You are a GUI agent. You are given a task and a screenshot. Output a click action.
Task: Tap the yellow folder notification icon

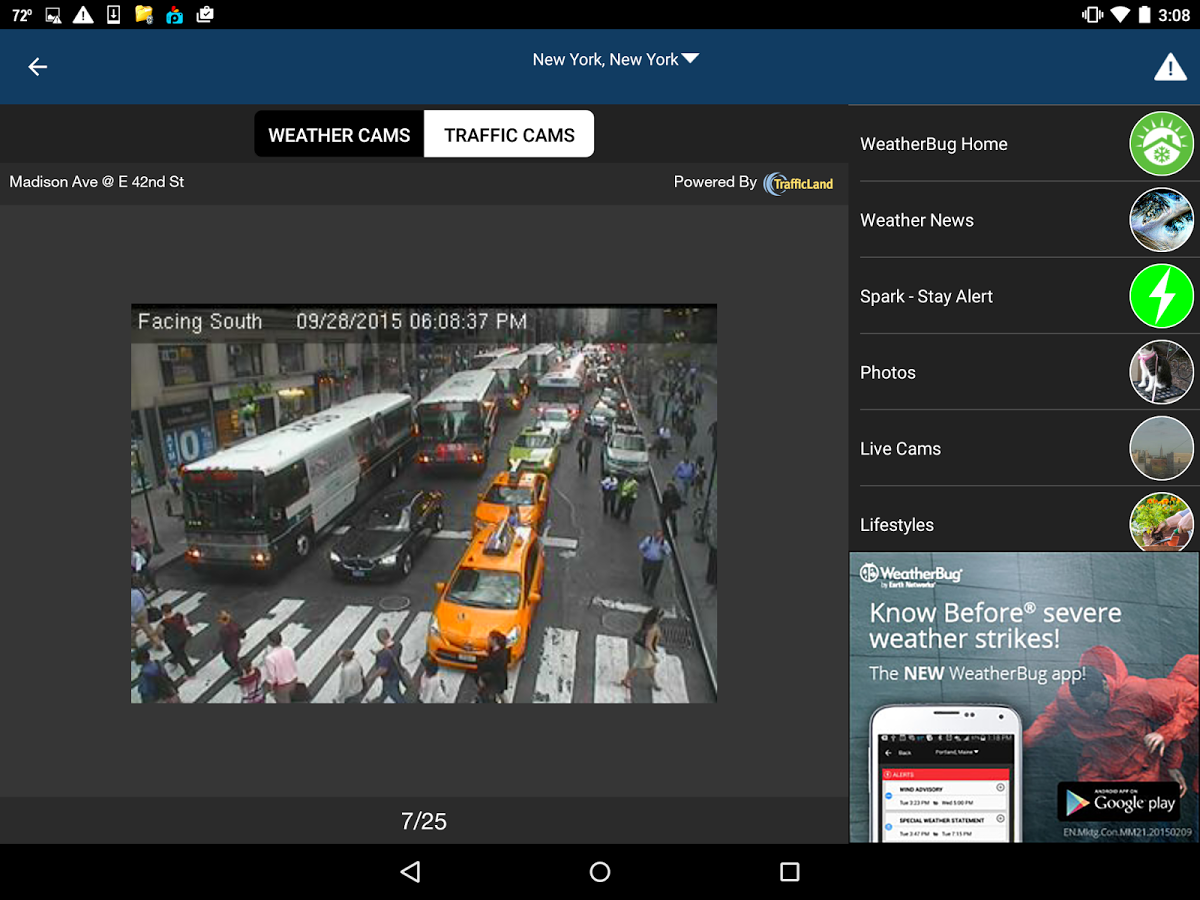(x=144, y=15)
